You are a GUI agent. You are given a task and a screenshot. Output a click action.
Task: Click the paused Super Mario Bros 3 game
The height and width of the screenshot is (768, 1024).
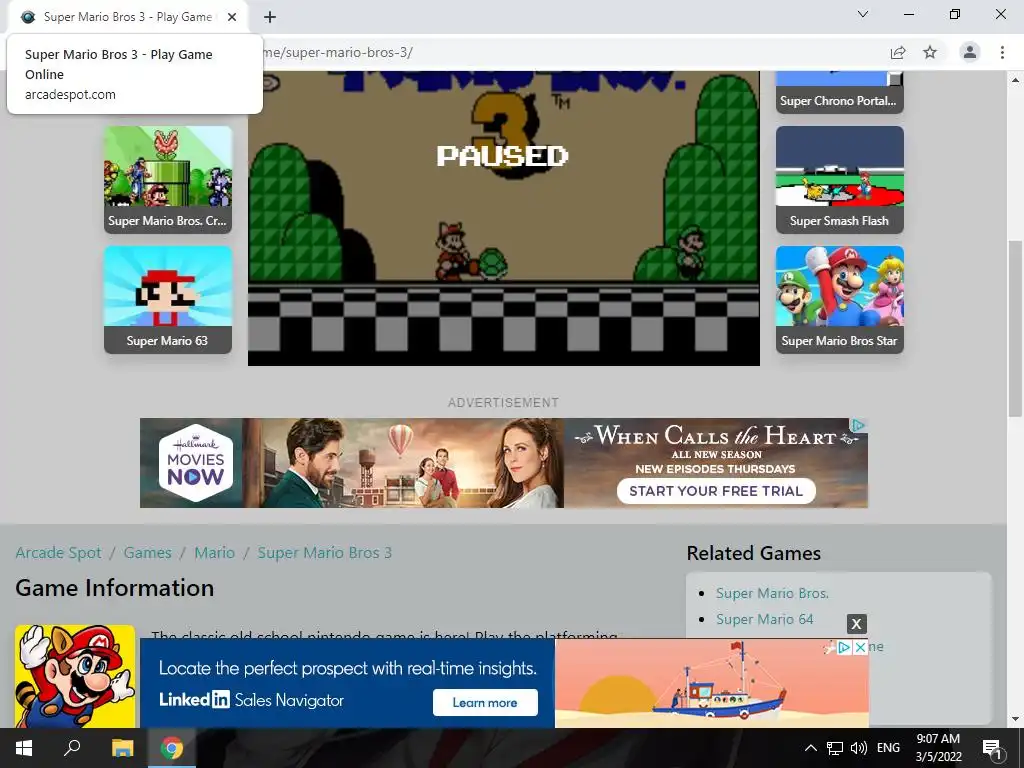pos(504,218)
